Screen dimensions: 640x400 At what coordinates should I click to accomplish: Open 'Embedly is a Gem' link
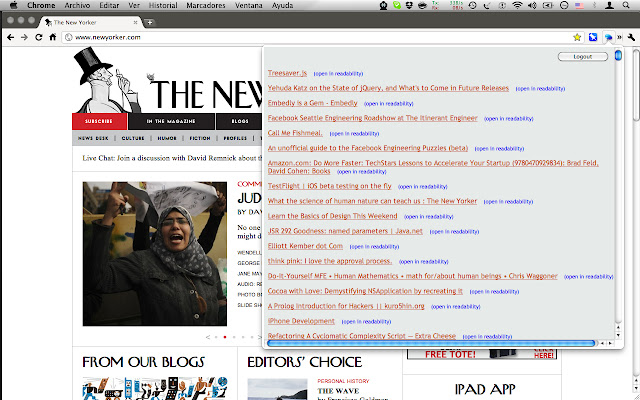pos(313,103)
